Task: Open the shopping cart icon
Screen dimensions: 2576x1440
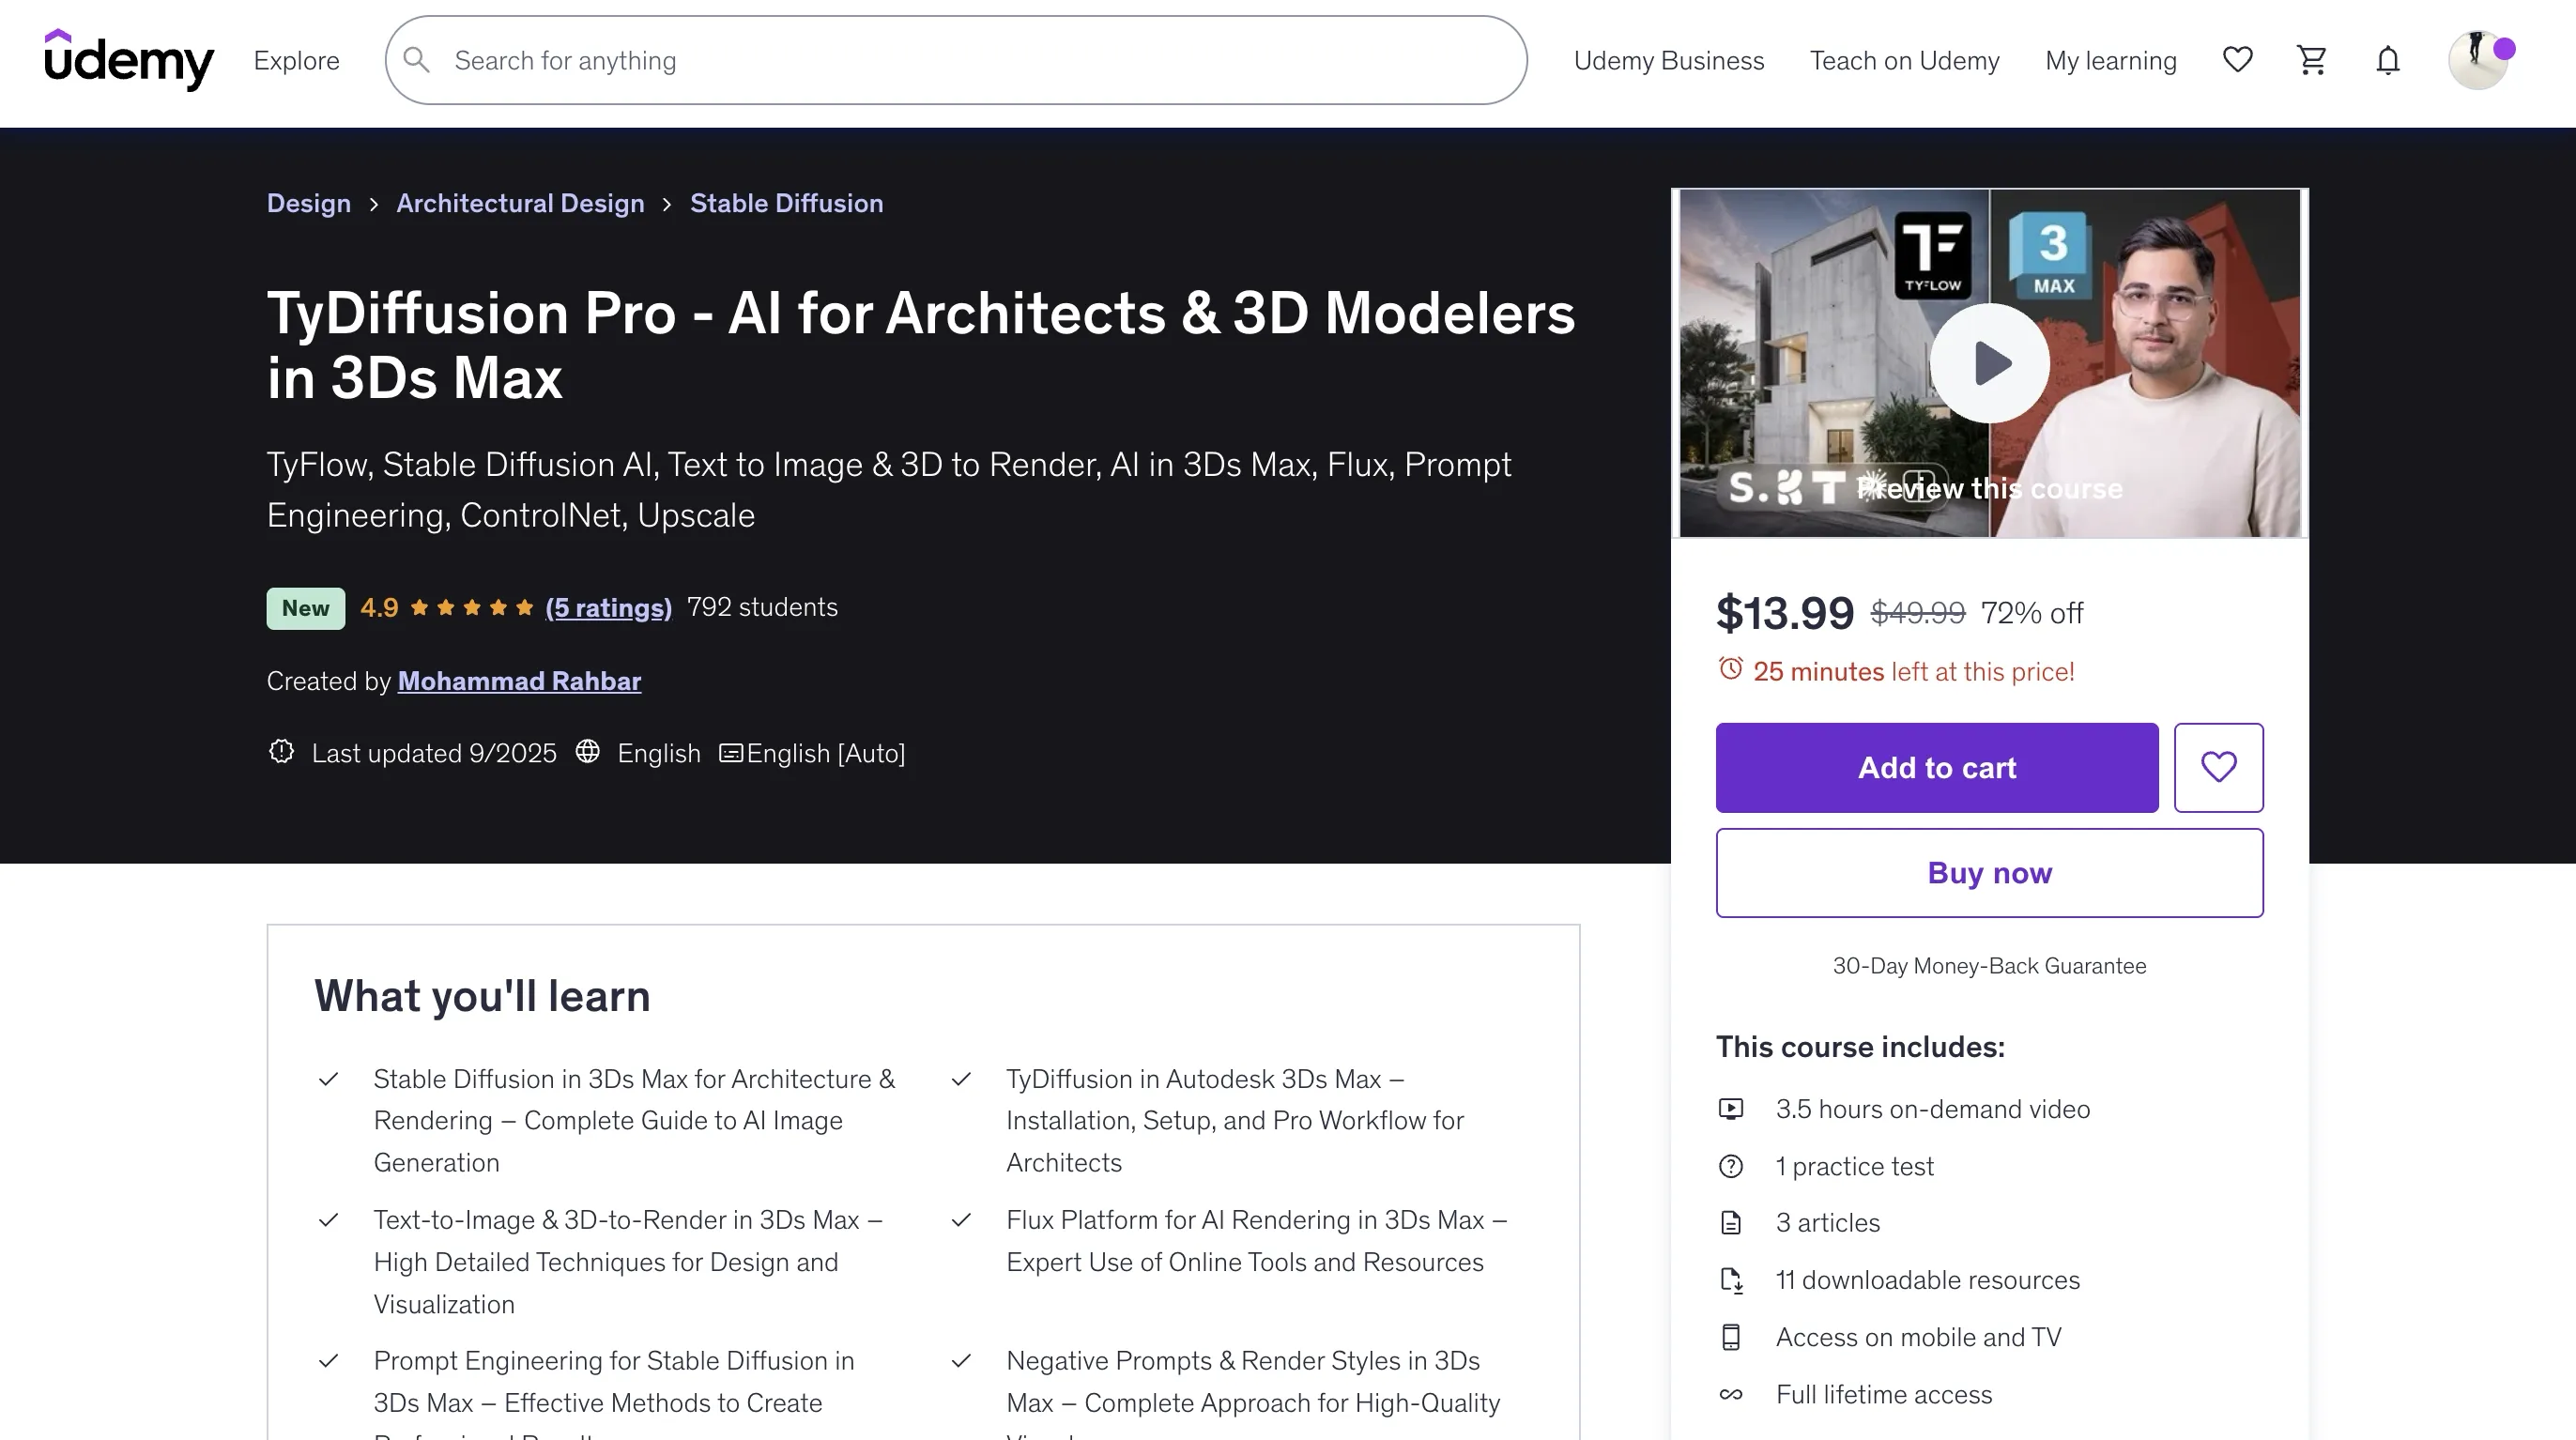Action: (x=2312, y=60)
